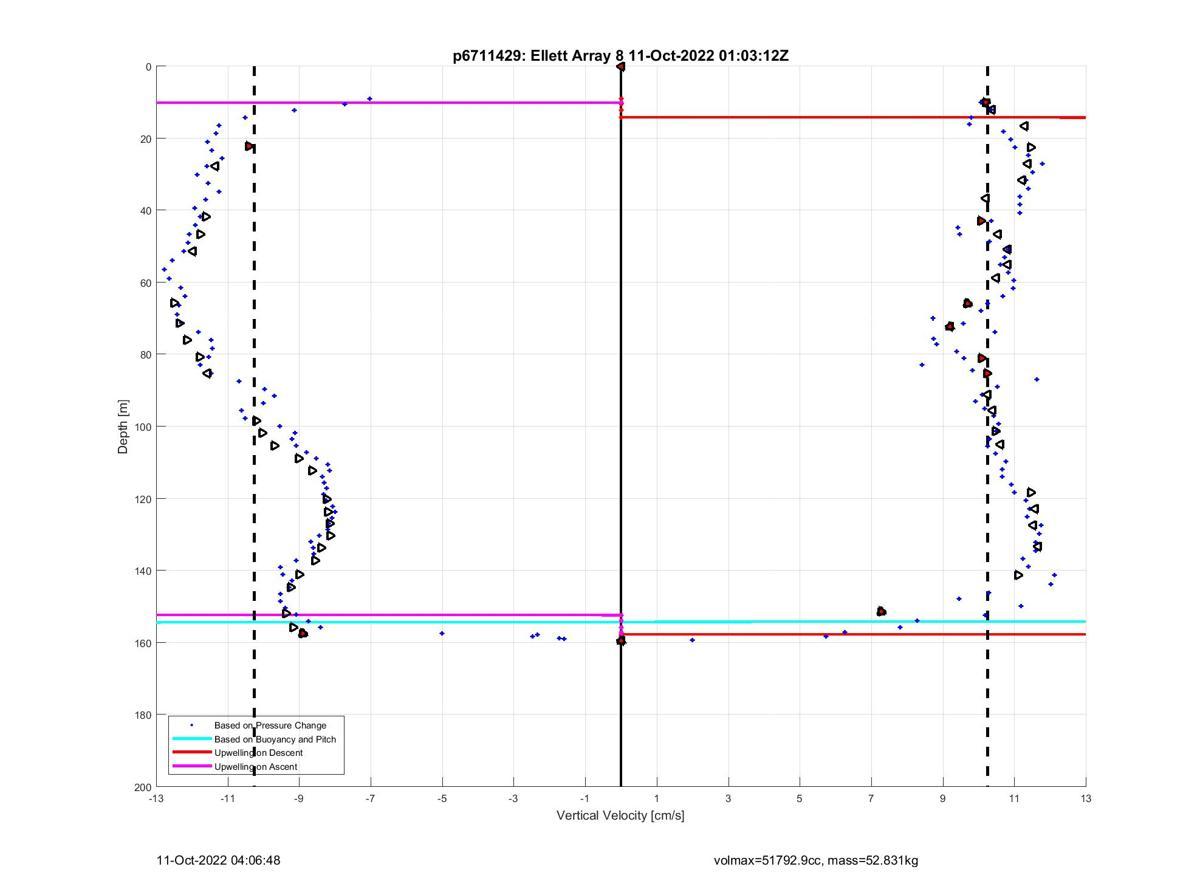
Task: Select the 'Depth [m]' y-axis label
Action: point(124,426)
